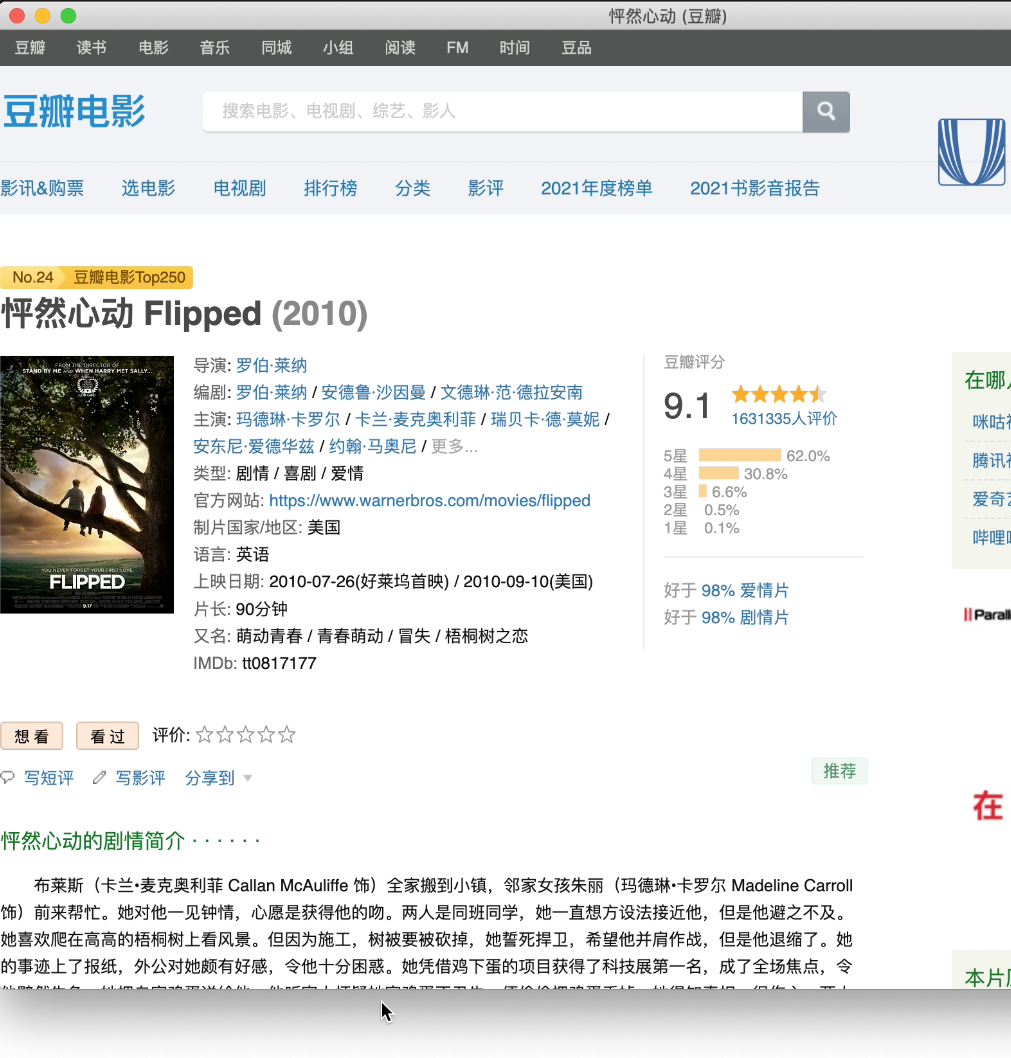
Task: Go to 选电影 tab
Action: [148, 188]
